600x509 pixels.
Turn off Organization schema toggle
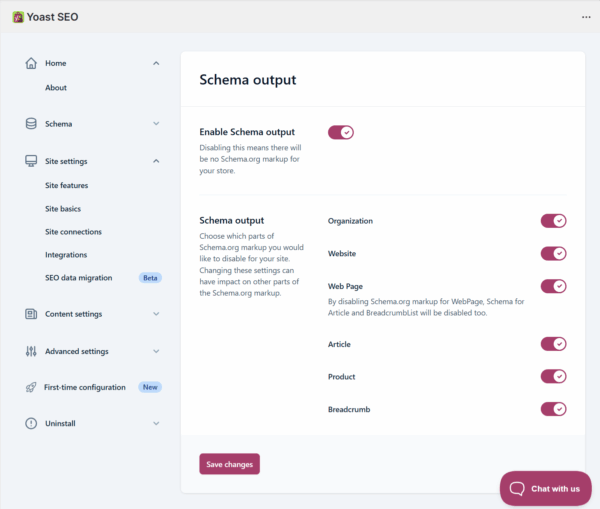pyautogui.click(x=553, y=221)
